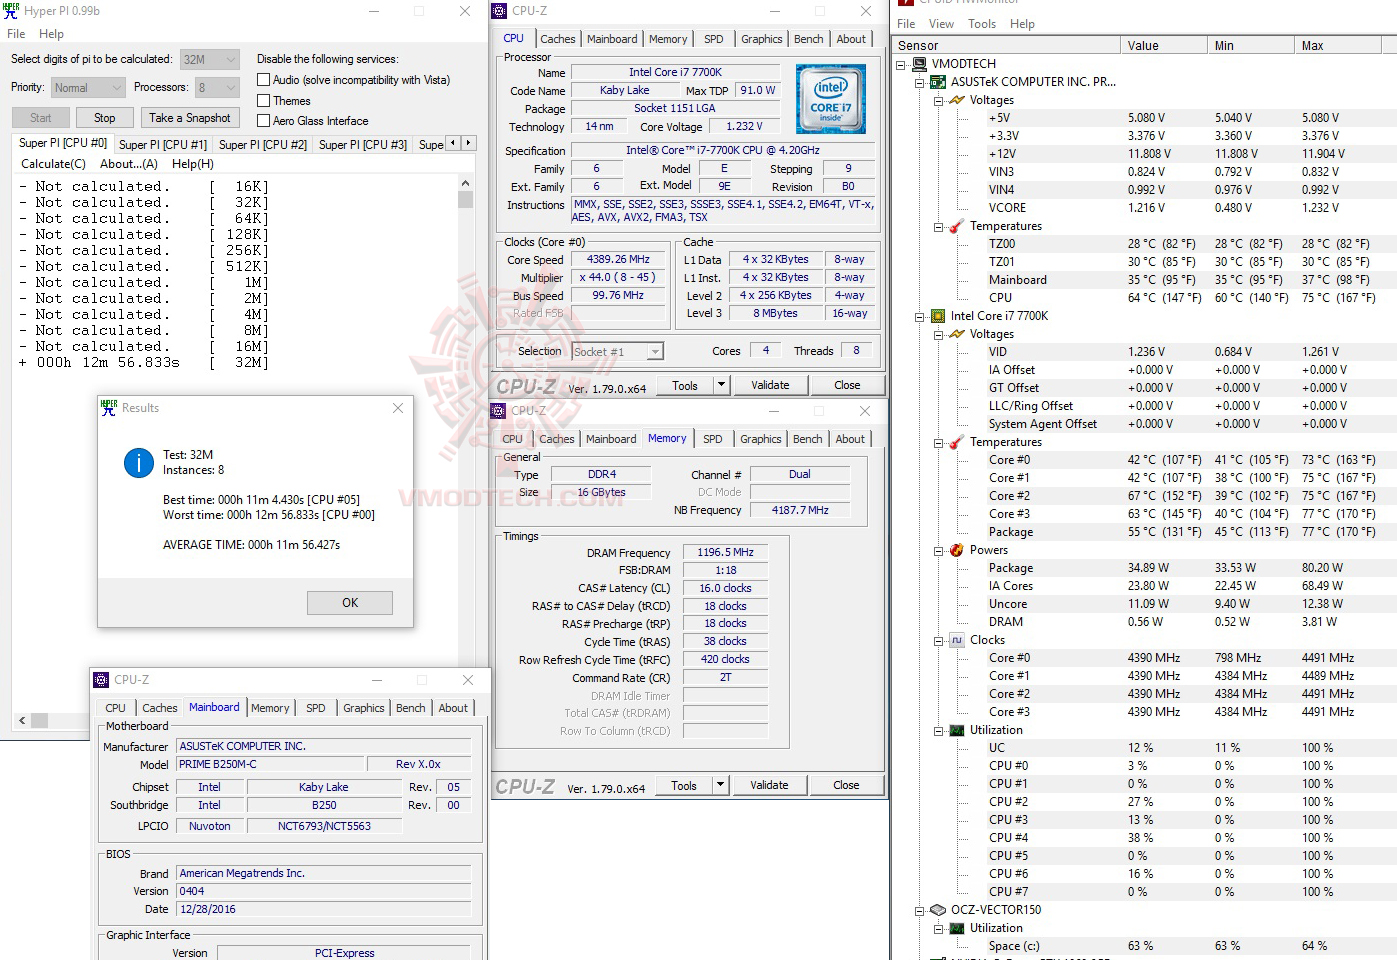Click the Intel Core i7 inside logo

tap(831, 99)
